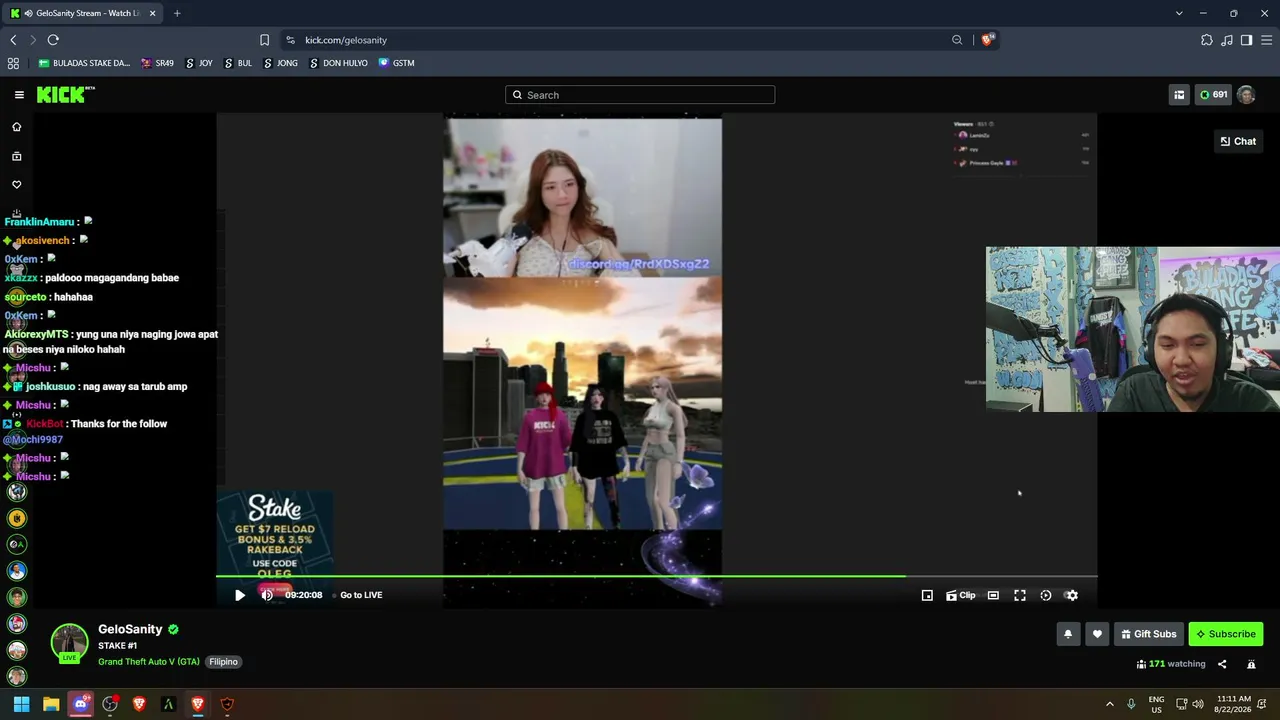This screenshot has width=1280, height=720.
Task: Share the stream with the share icon
Action: pyautogui.click(x=1222, y=664)
